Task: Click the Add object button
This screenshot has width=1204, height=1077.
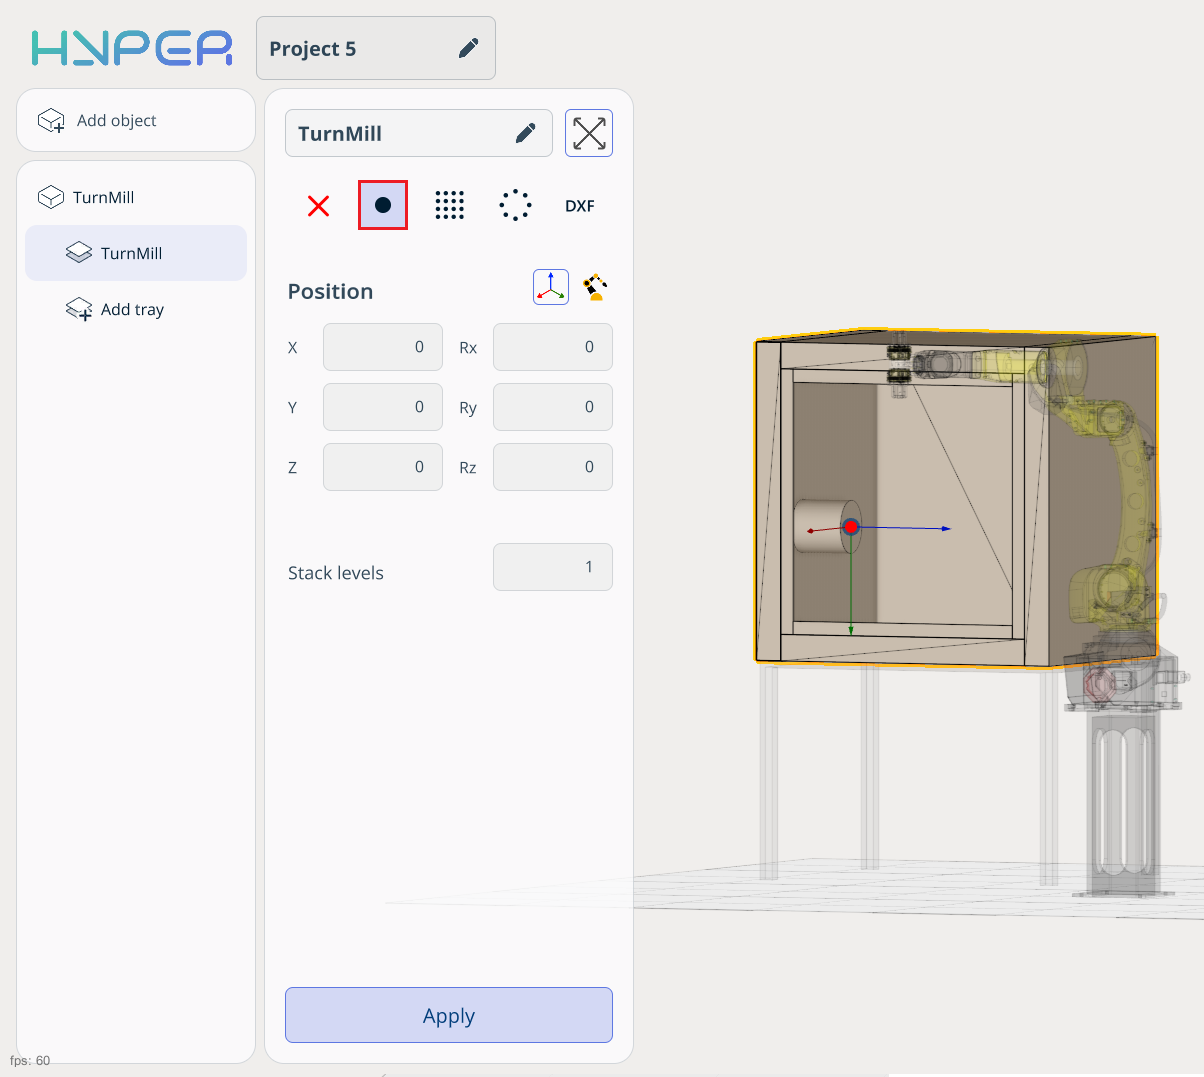Action: tap(136, 120)
